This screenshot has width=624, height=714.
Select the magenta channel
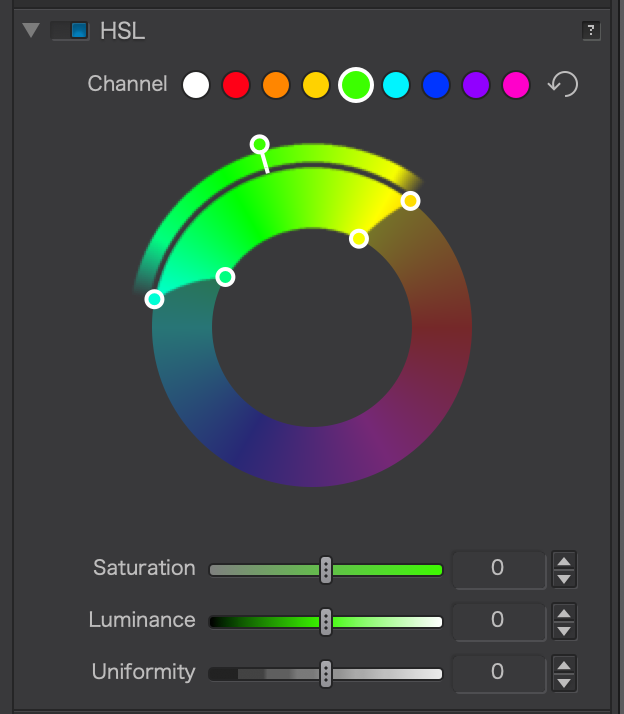516,85
